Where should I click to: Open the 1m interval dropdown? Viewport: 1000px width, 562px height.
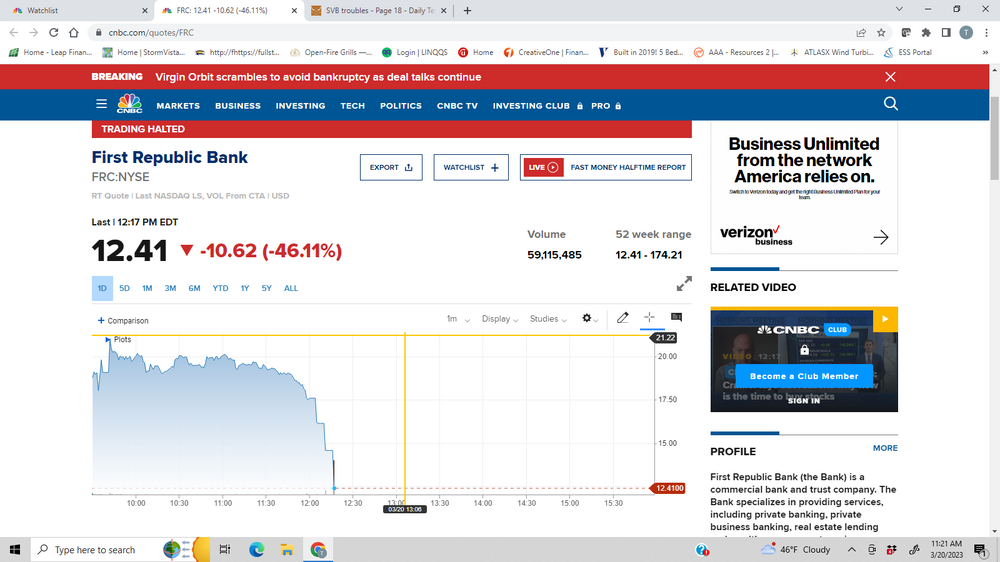[457, 319]
